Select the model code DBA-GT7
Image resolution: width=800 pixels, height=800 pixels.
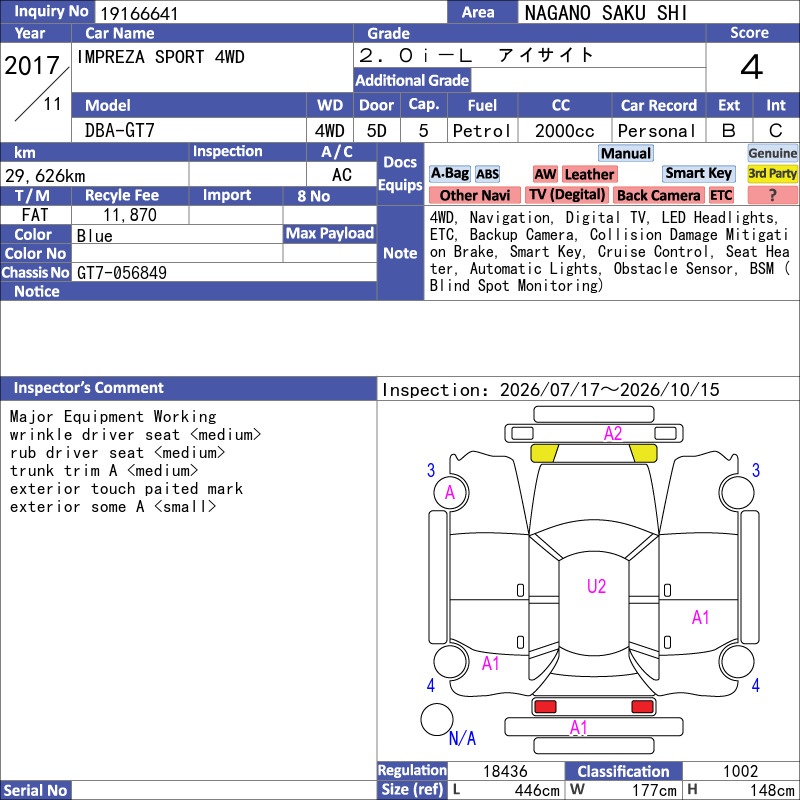119,131
